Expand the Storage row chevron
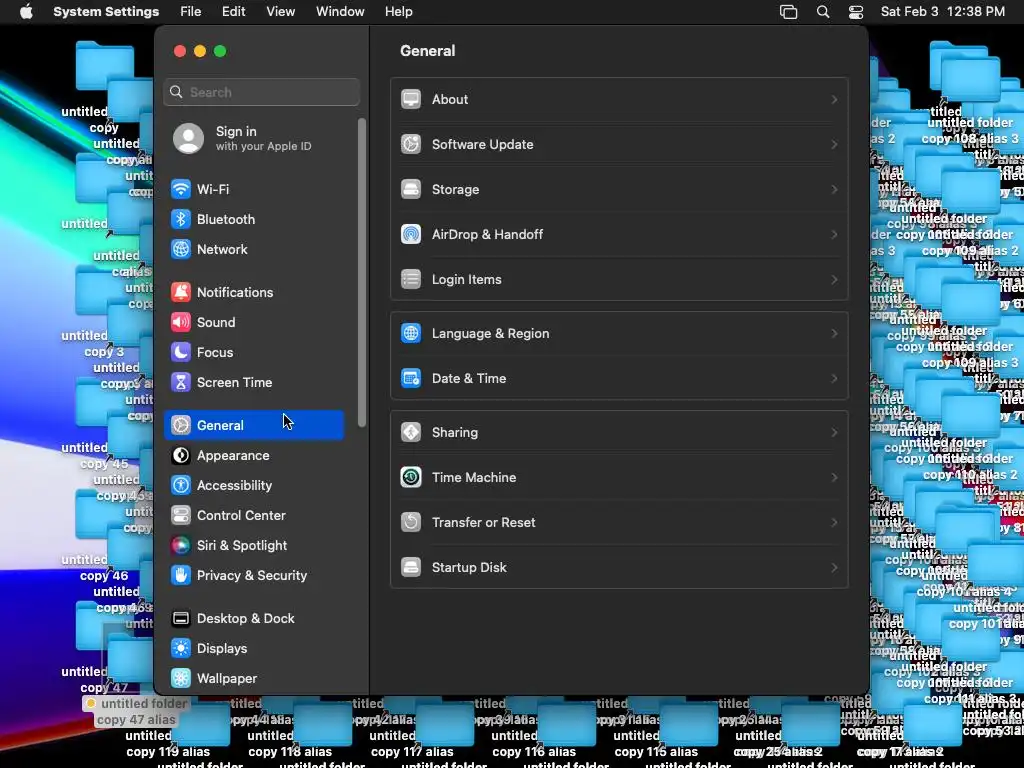1024x768 pixels. (834, 190)
